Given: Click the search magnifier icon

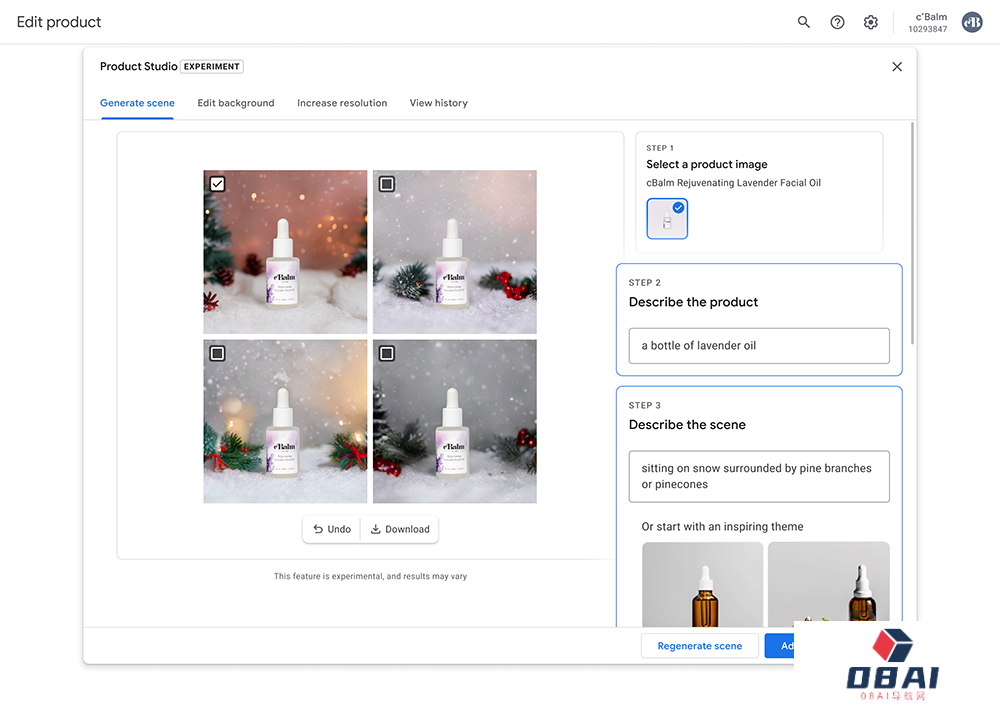Looking at the screenshot, I should coord(804,22).
